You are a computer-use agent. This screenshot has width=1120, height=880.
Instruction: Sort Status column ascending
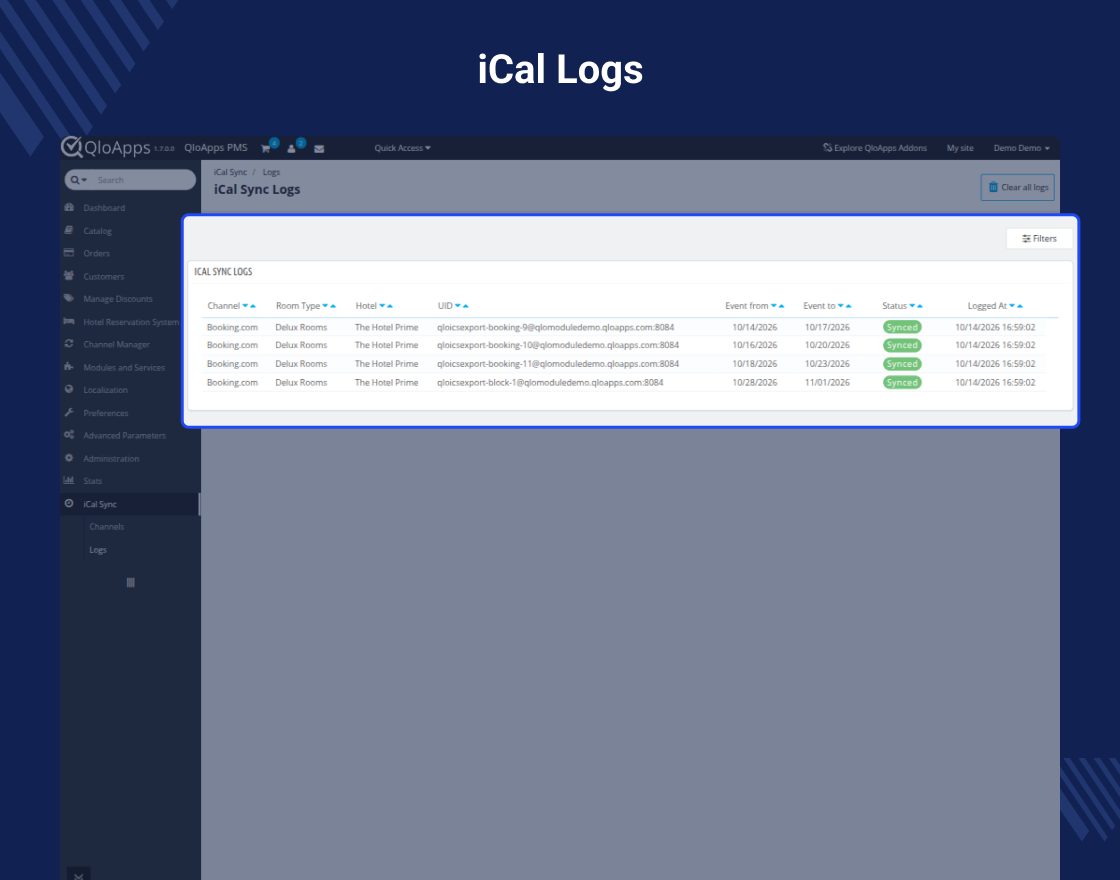coord(920,306)
